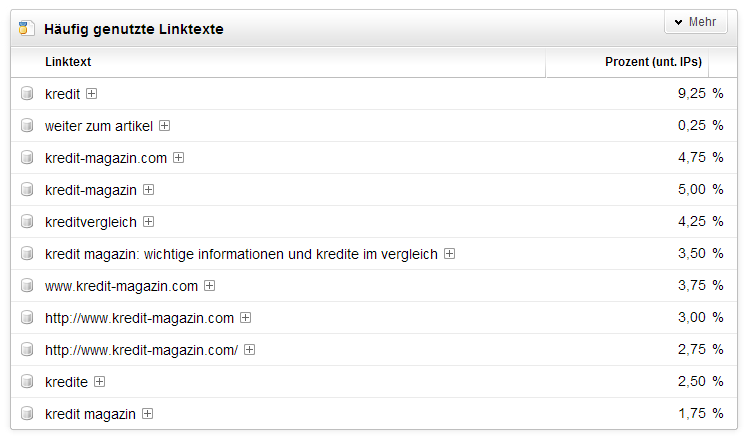
Task: Expand the 'kredit' link text row
Action: pos(92,94)
